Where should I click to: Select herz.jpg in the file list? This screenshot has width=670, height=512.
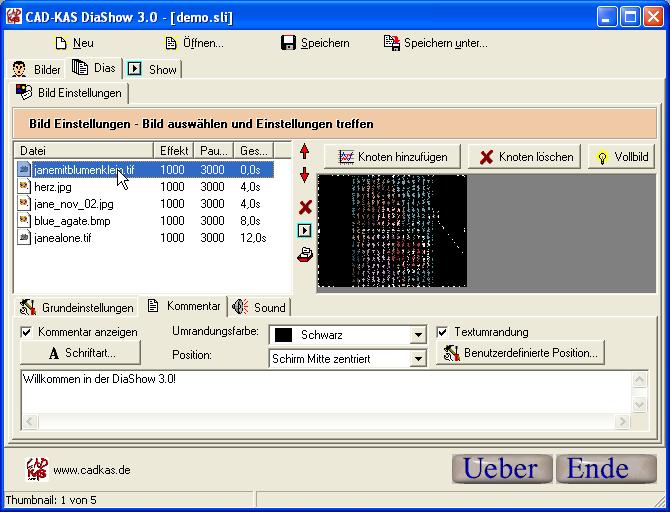pyautogui.click(x=53, y=187)
